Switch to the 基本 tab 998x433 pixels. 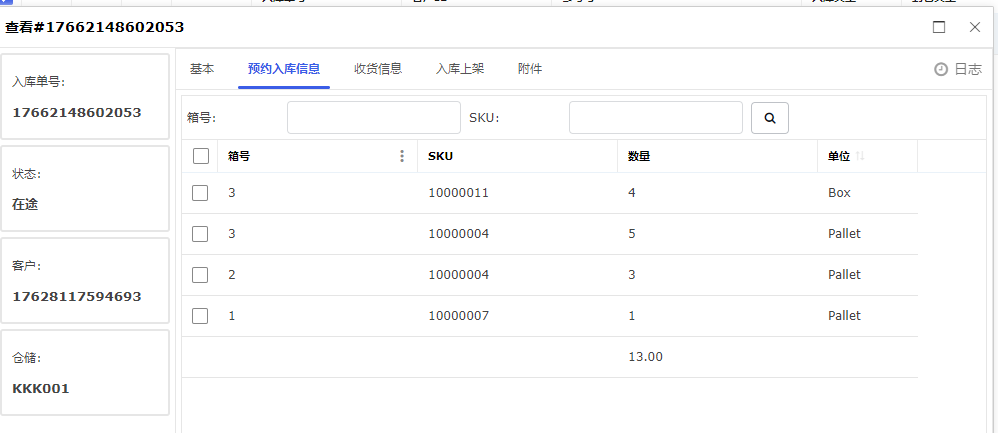pyautogui.click(x=202, y=69)
